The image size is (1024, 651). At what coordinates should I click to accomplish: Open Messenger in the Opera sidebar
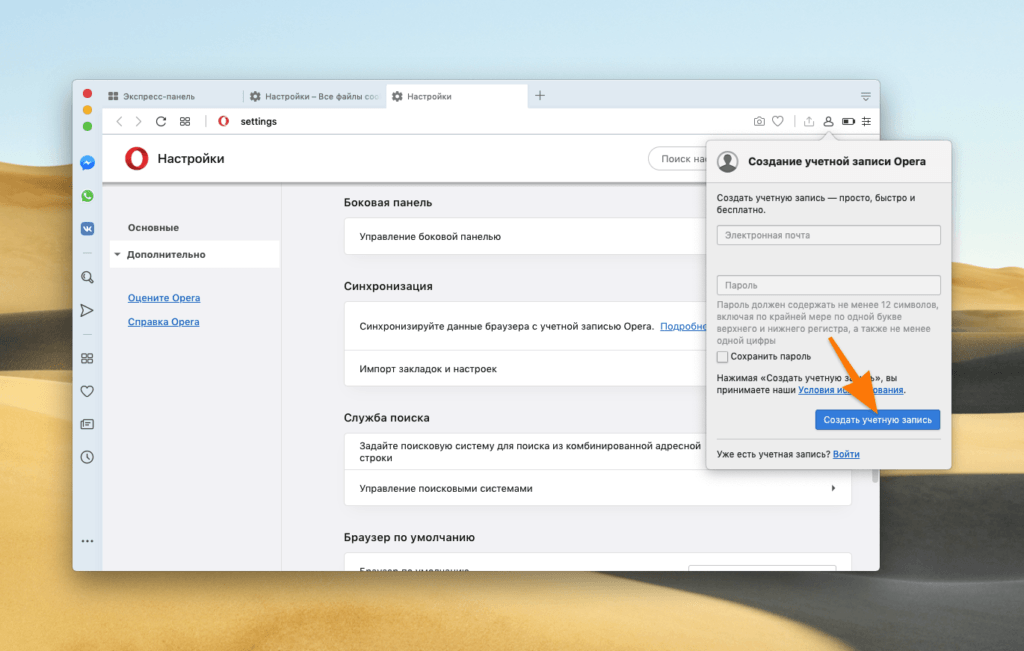(x=88, y=163)
